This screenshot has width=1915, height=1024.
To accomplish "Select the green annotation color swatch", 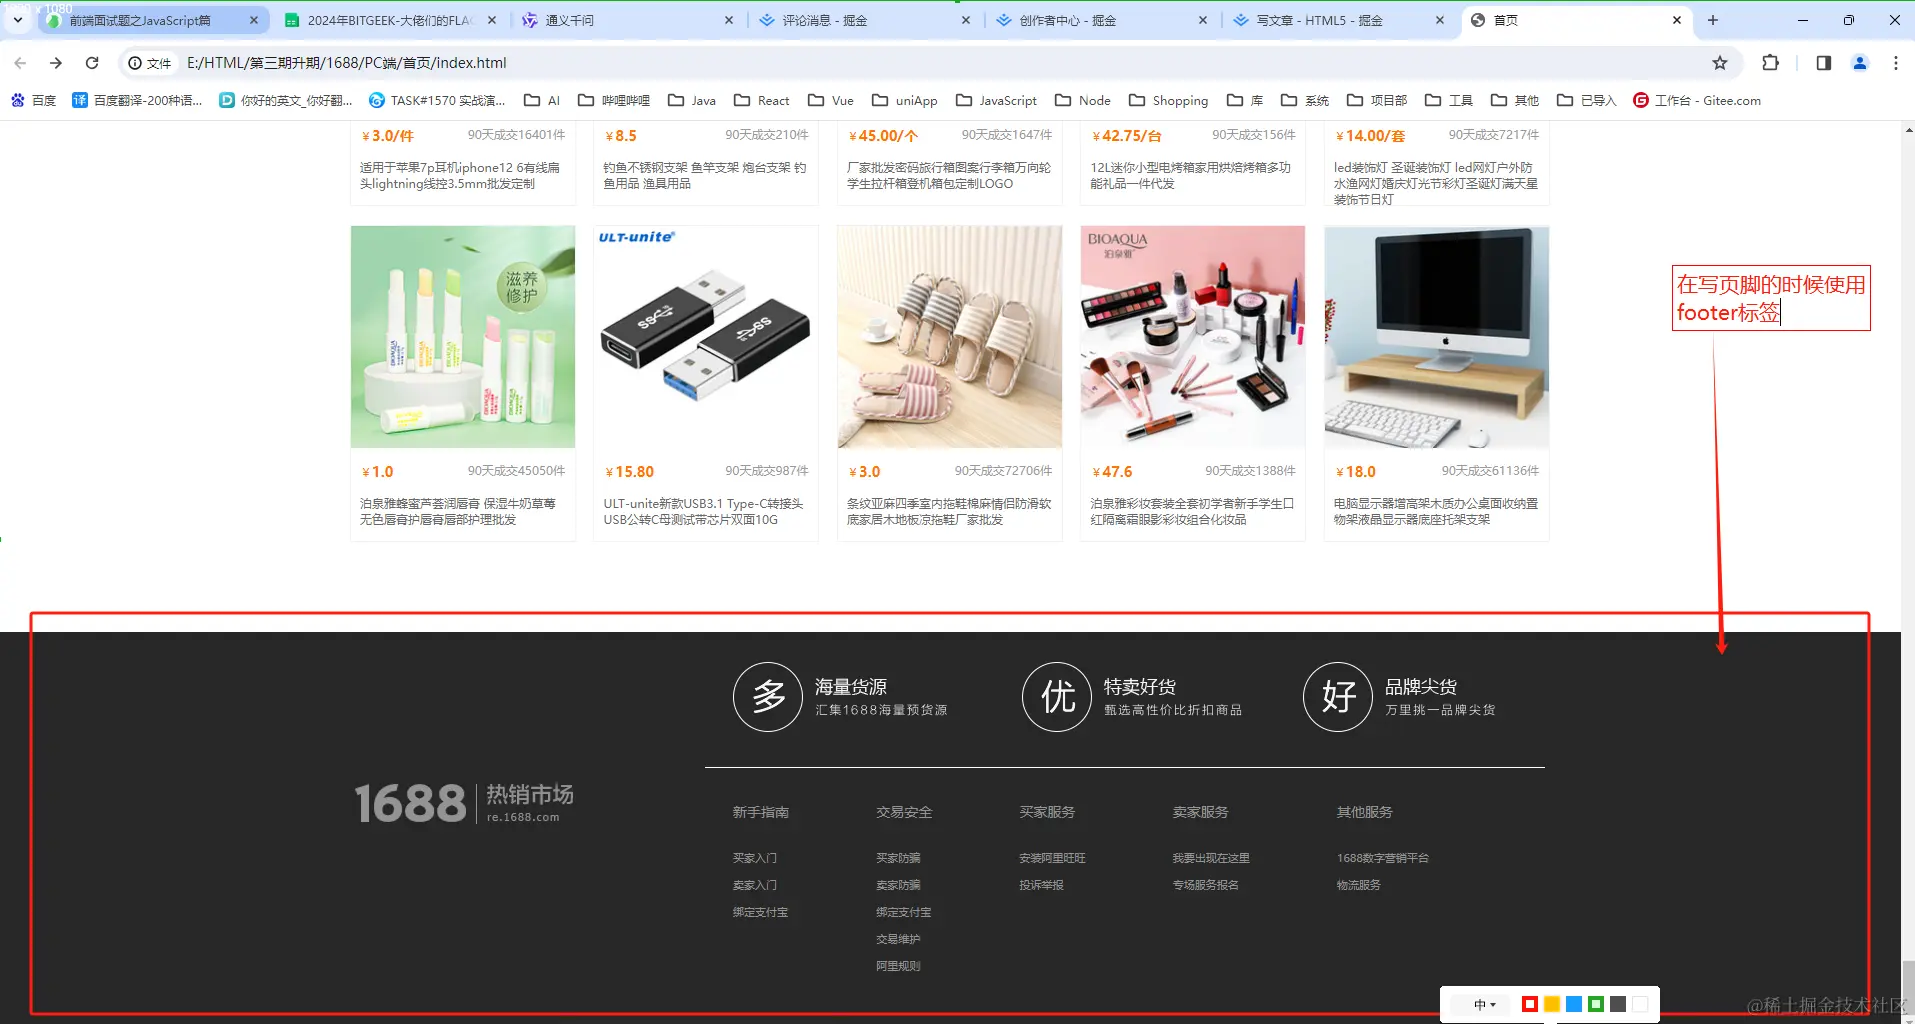I will click(x=1596, y=1004).
